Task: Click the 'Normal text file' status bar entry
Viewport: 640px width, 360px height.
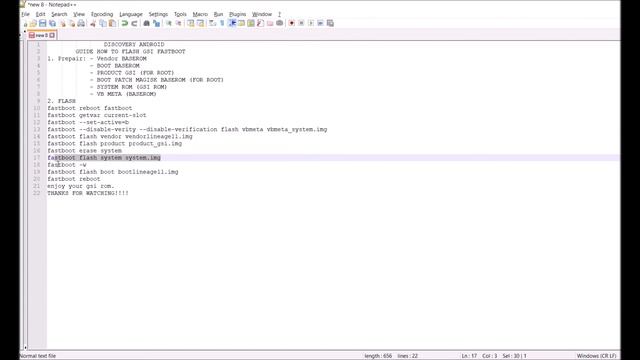Action: click(x=38, y=356)
